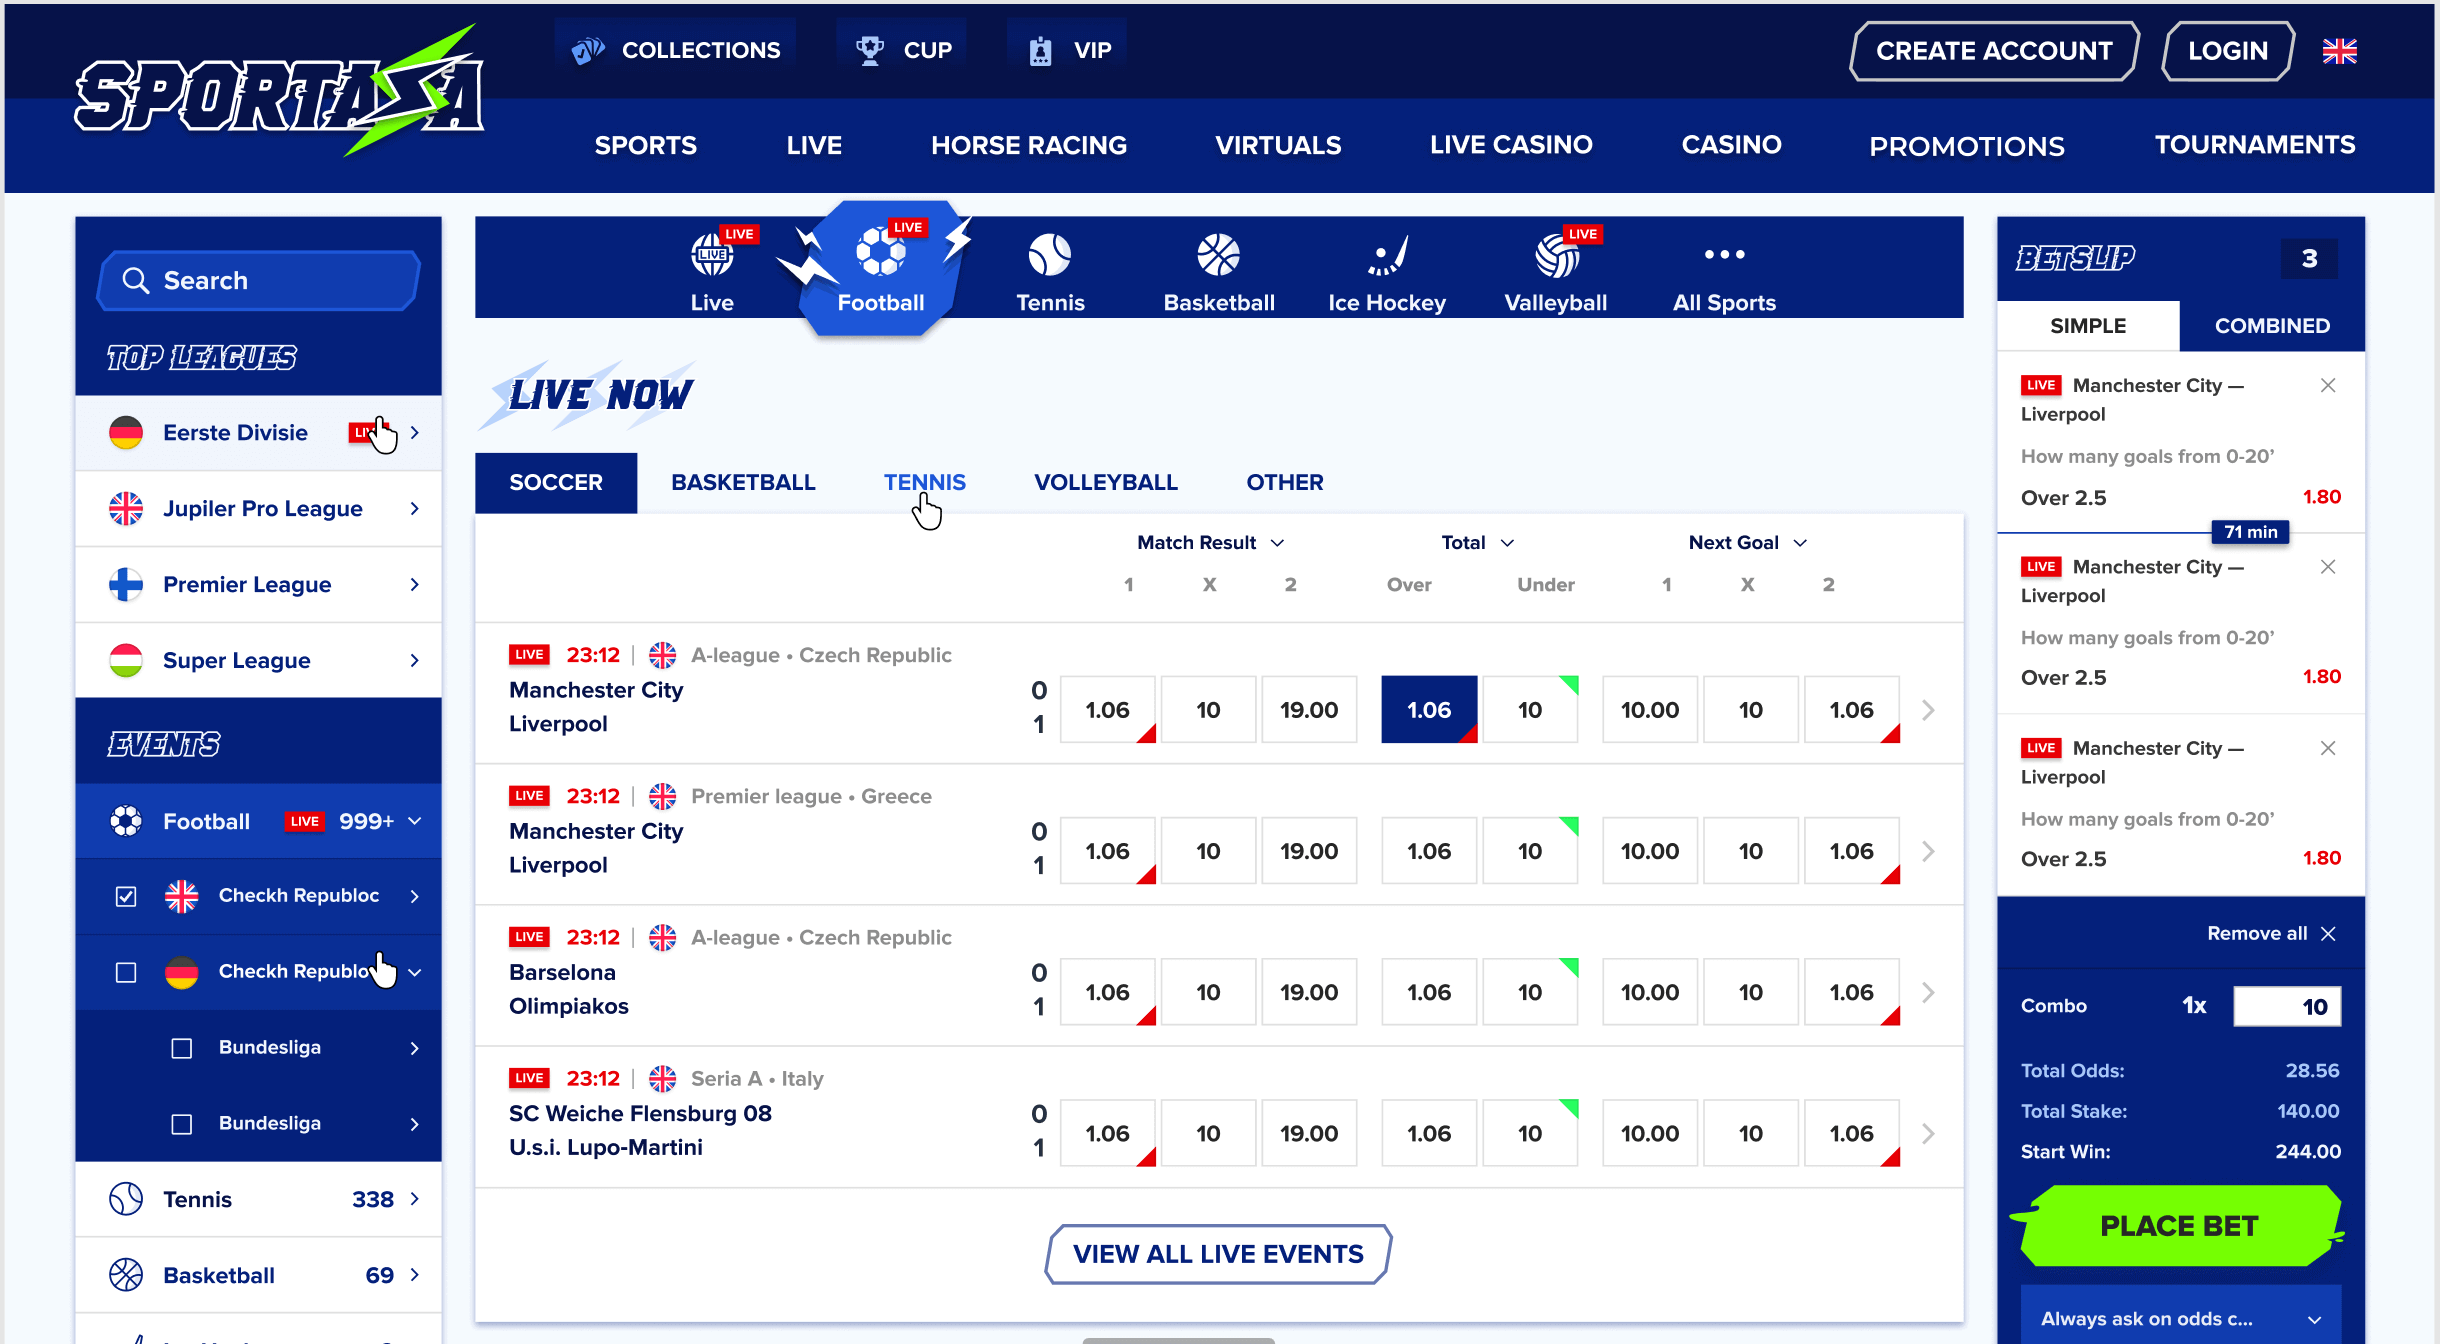The image size is (2440, 1344).
Task: Expand more markets for Seria A Italy match
Action: [x=1929, y=1133]
